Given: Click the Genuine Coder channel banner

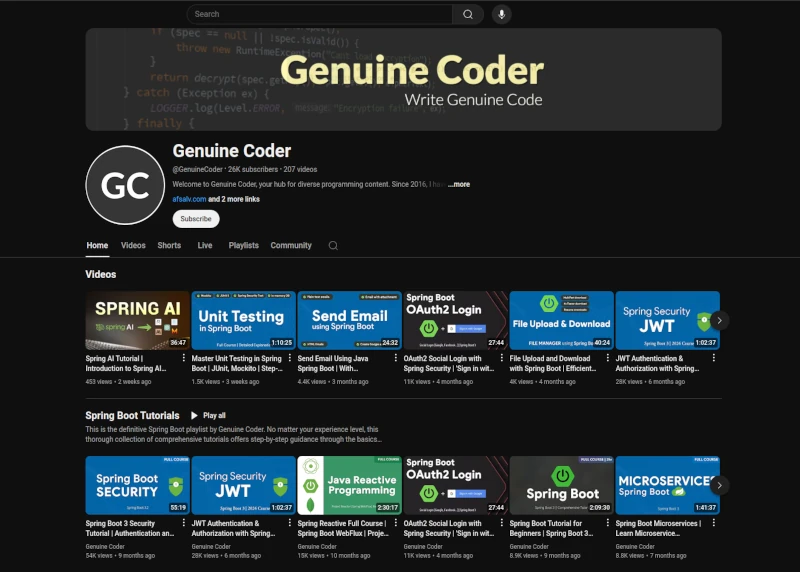Looking at the screenshot, I should pos(404,79).
